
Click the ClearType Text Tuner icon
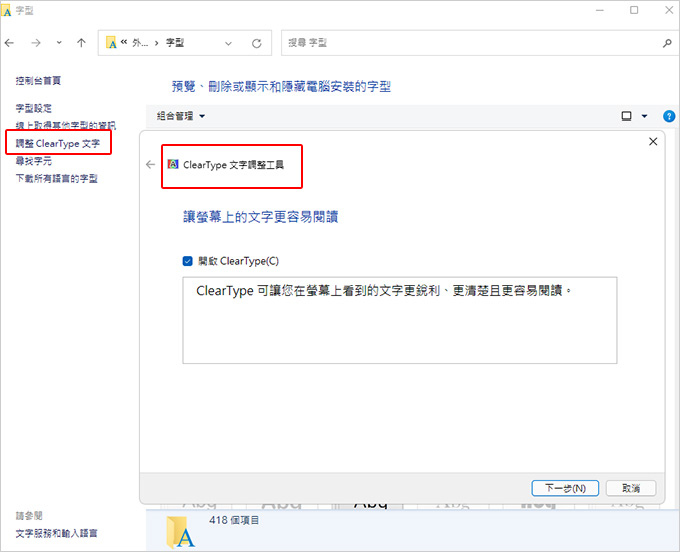[173, 164]
